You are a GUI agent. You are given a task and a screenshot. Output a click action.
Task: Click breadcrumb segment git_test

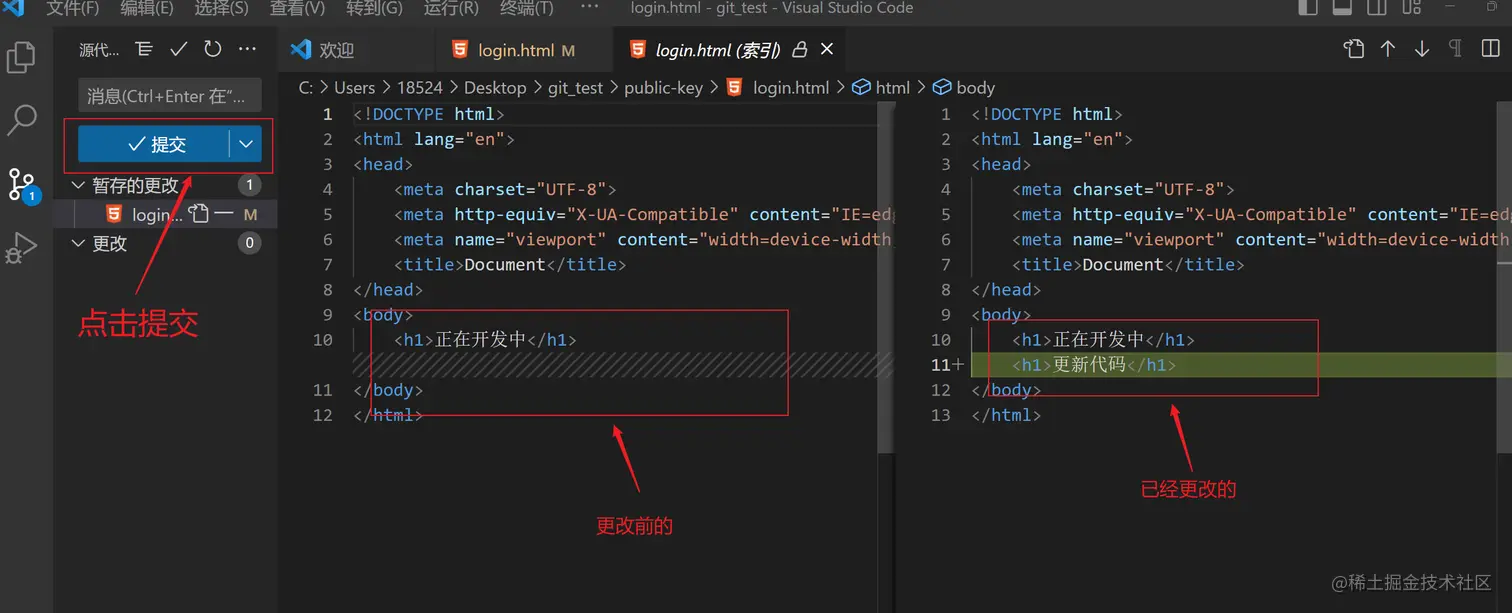click(575, 88)
